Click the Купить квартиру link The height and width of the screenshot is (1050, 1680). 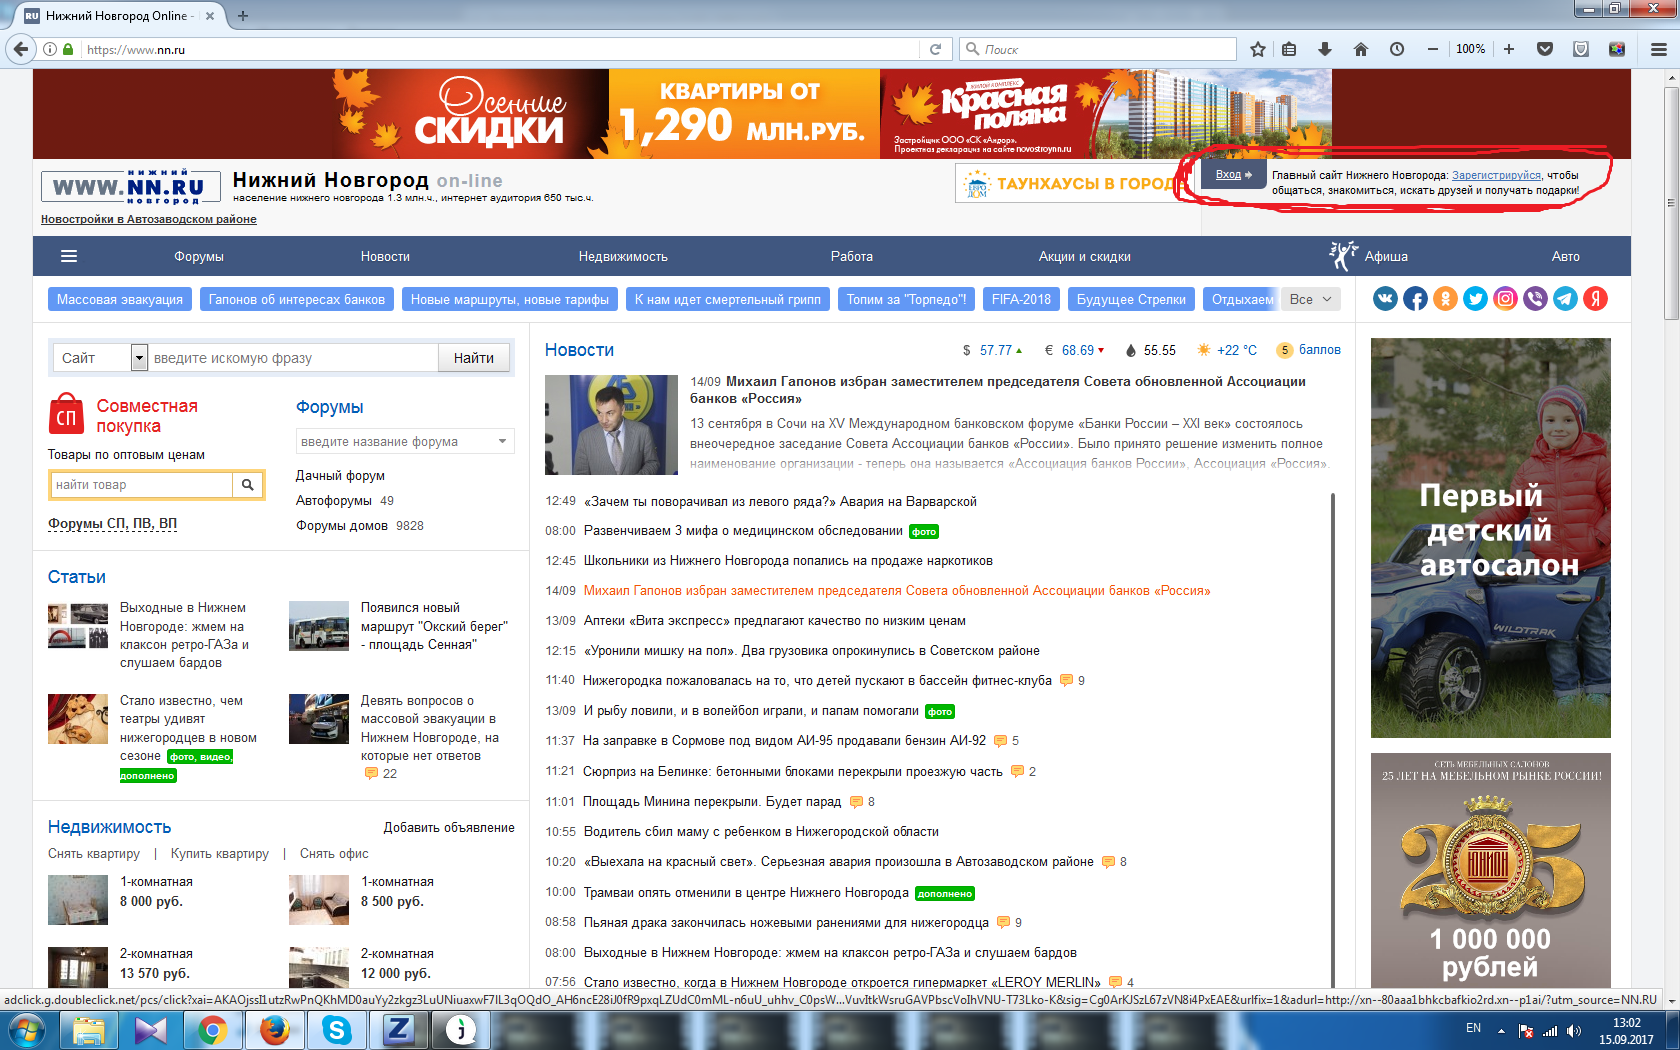[220, 853]
